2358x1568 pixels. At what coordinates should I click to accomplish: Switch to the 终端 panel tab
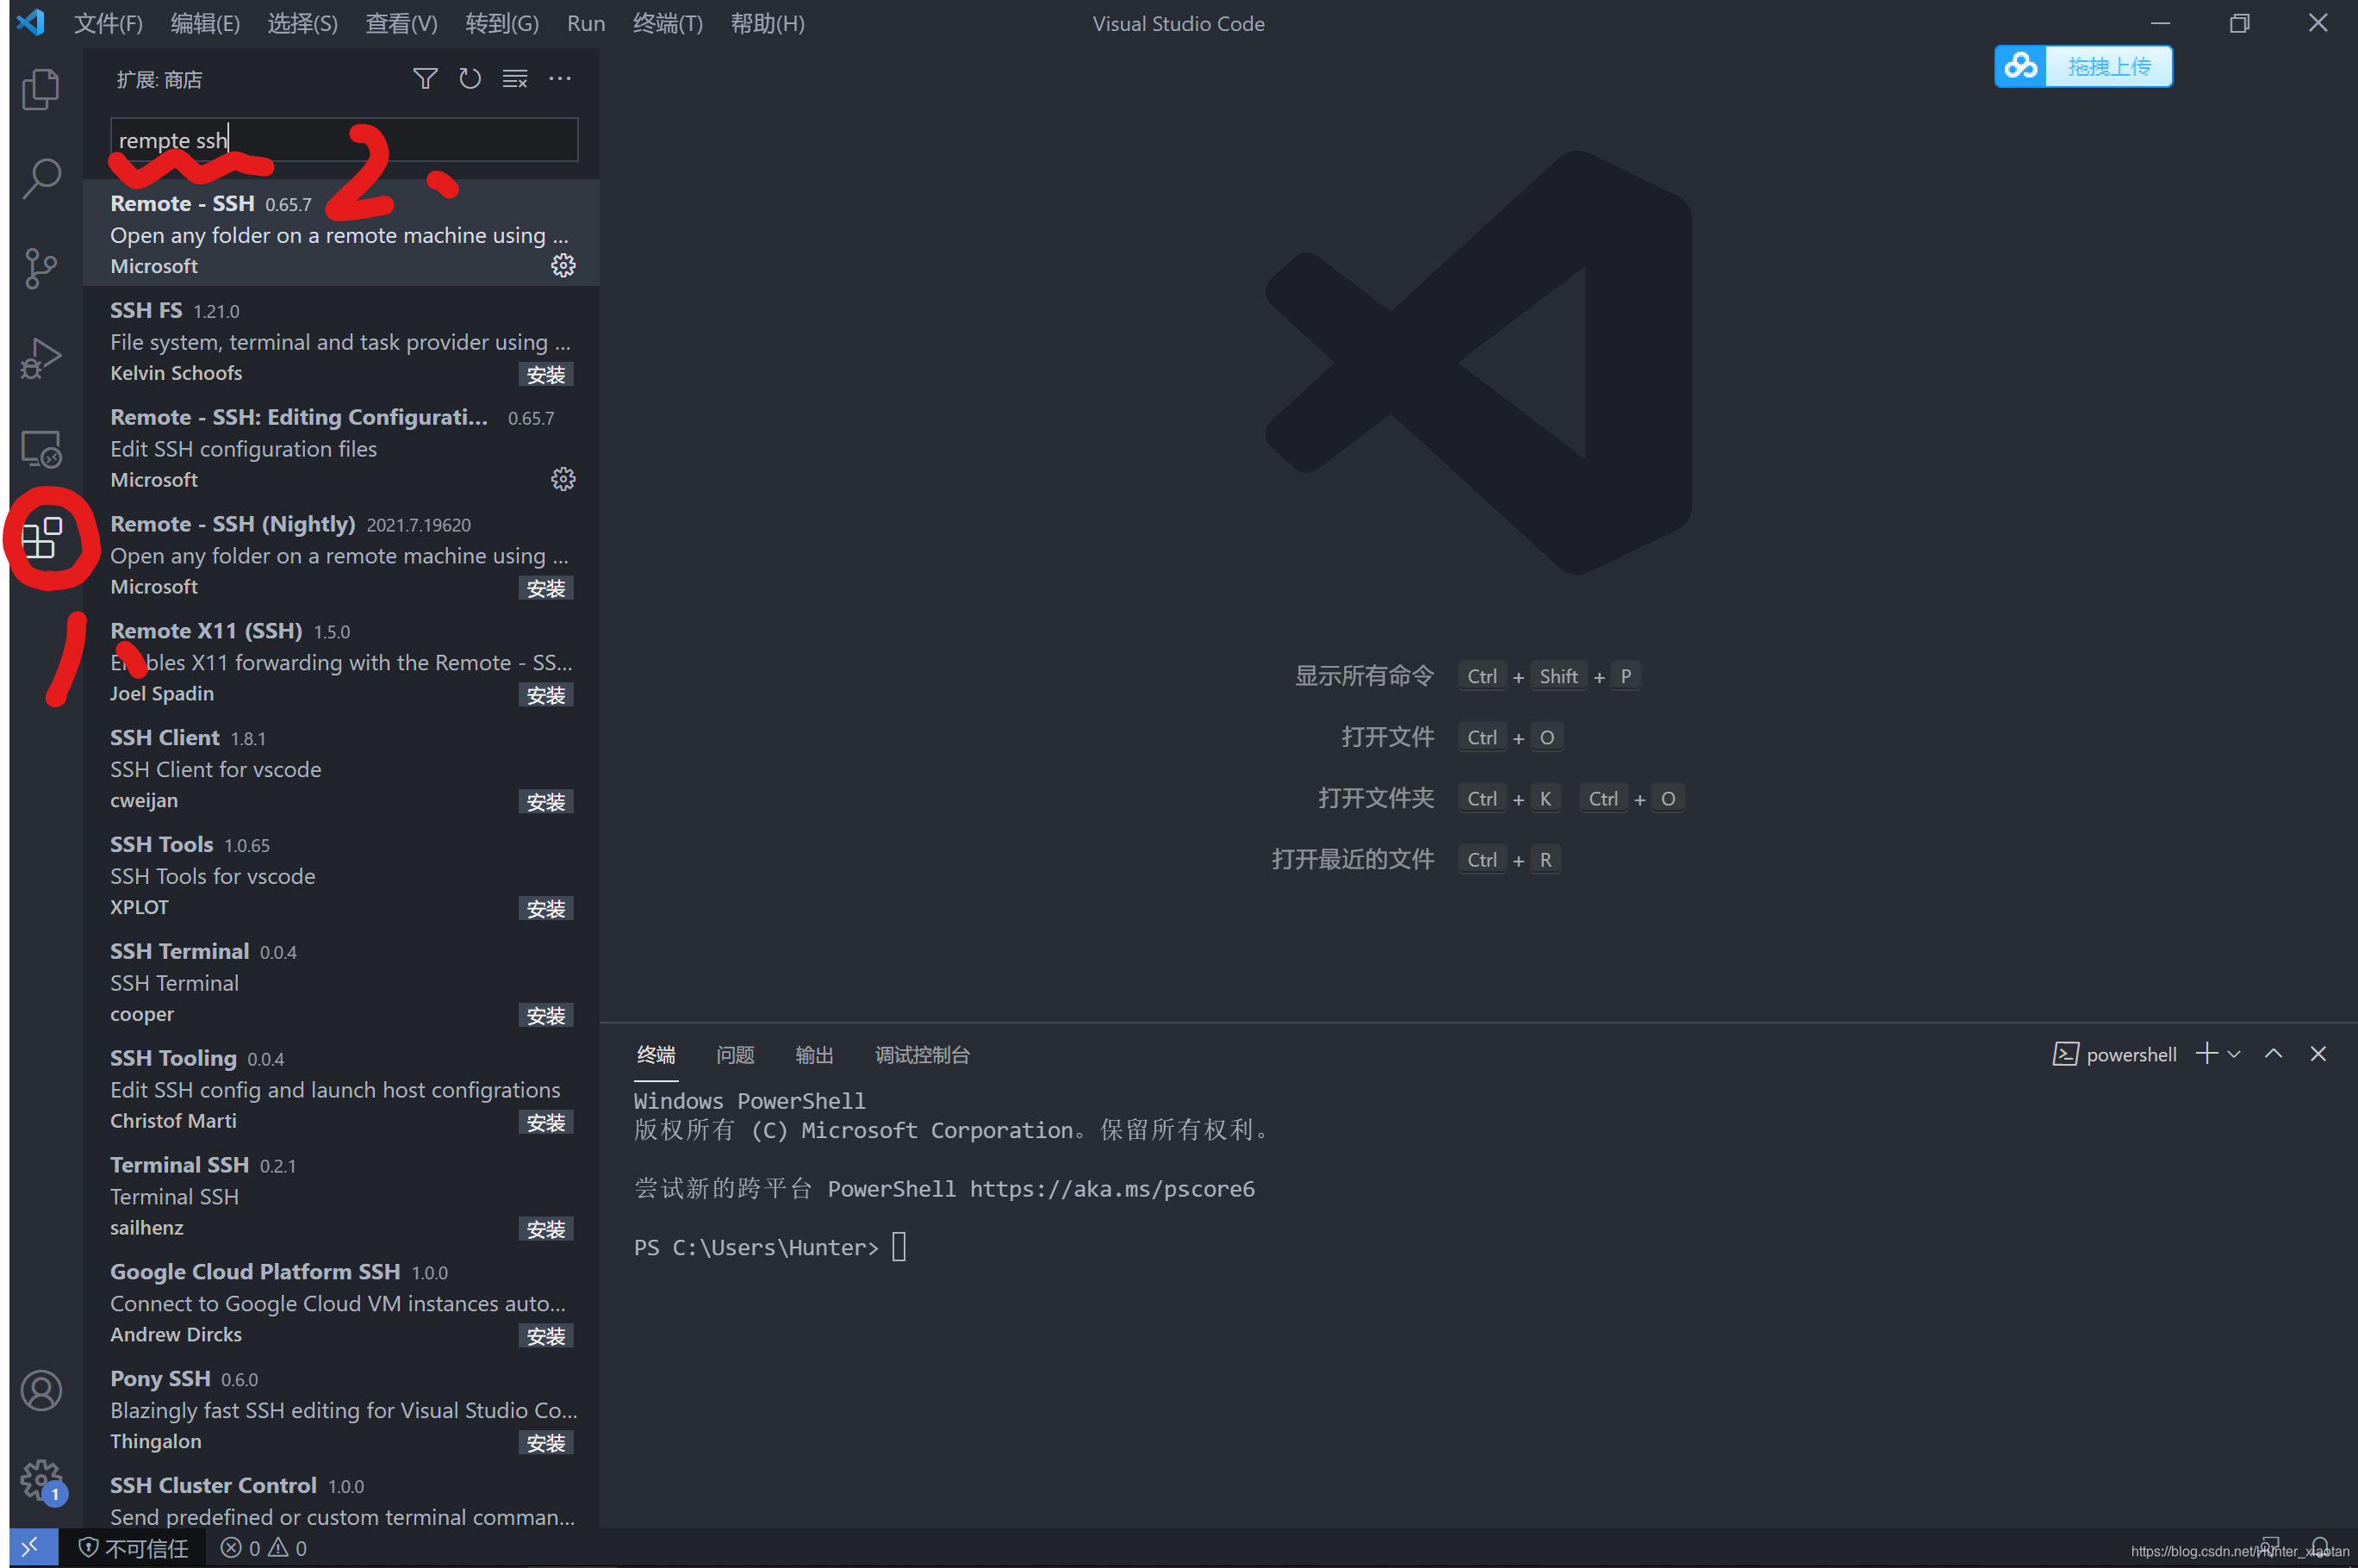point(656,1054)
